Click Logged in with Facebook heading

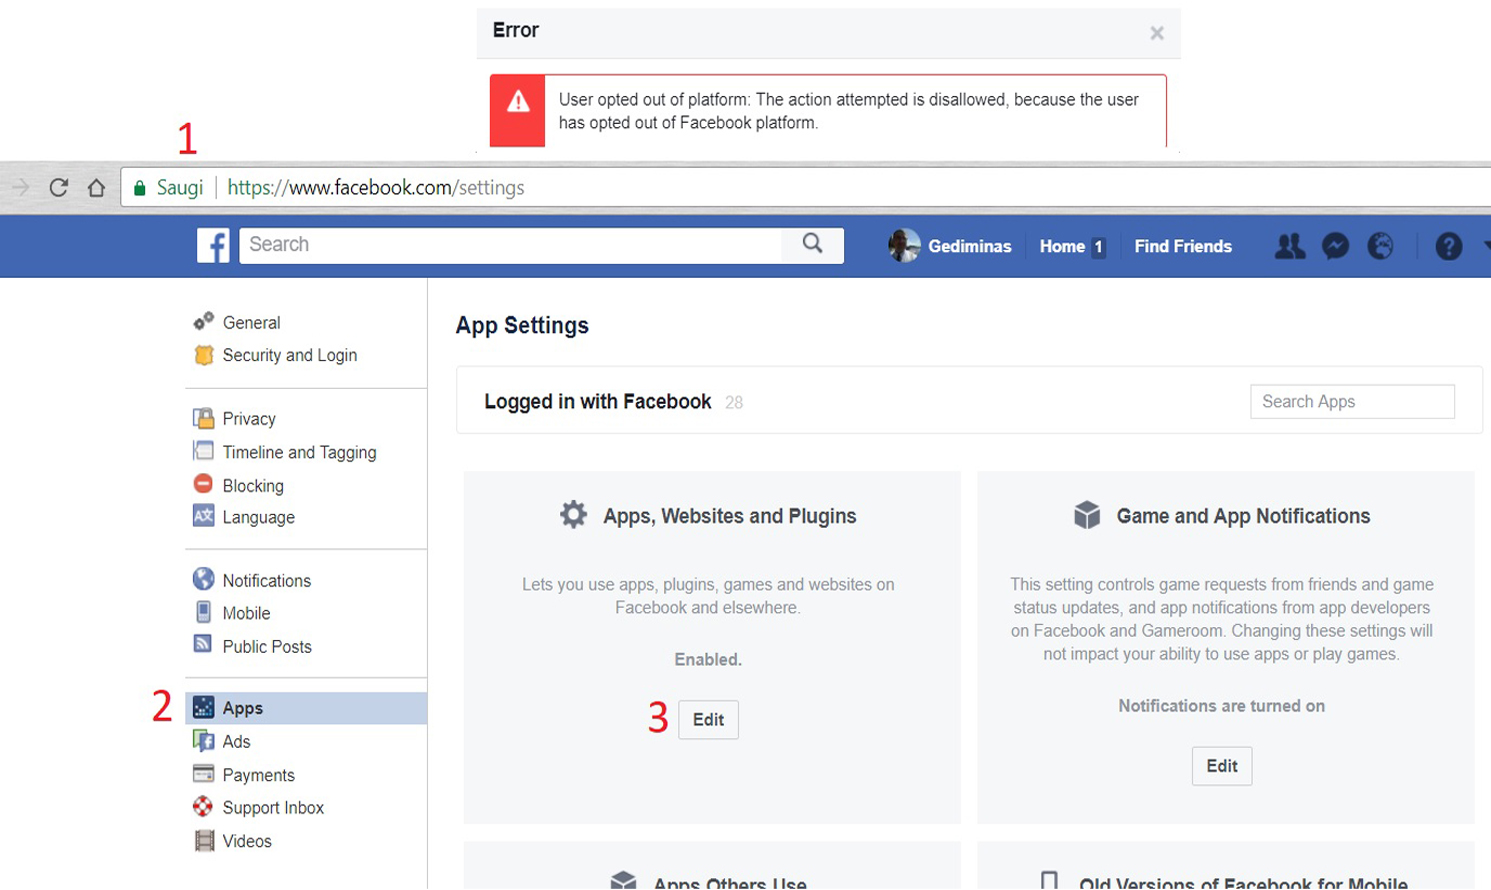tap(598, 402)
